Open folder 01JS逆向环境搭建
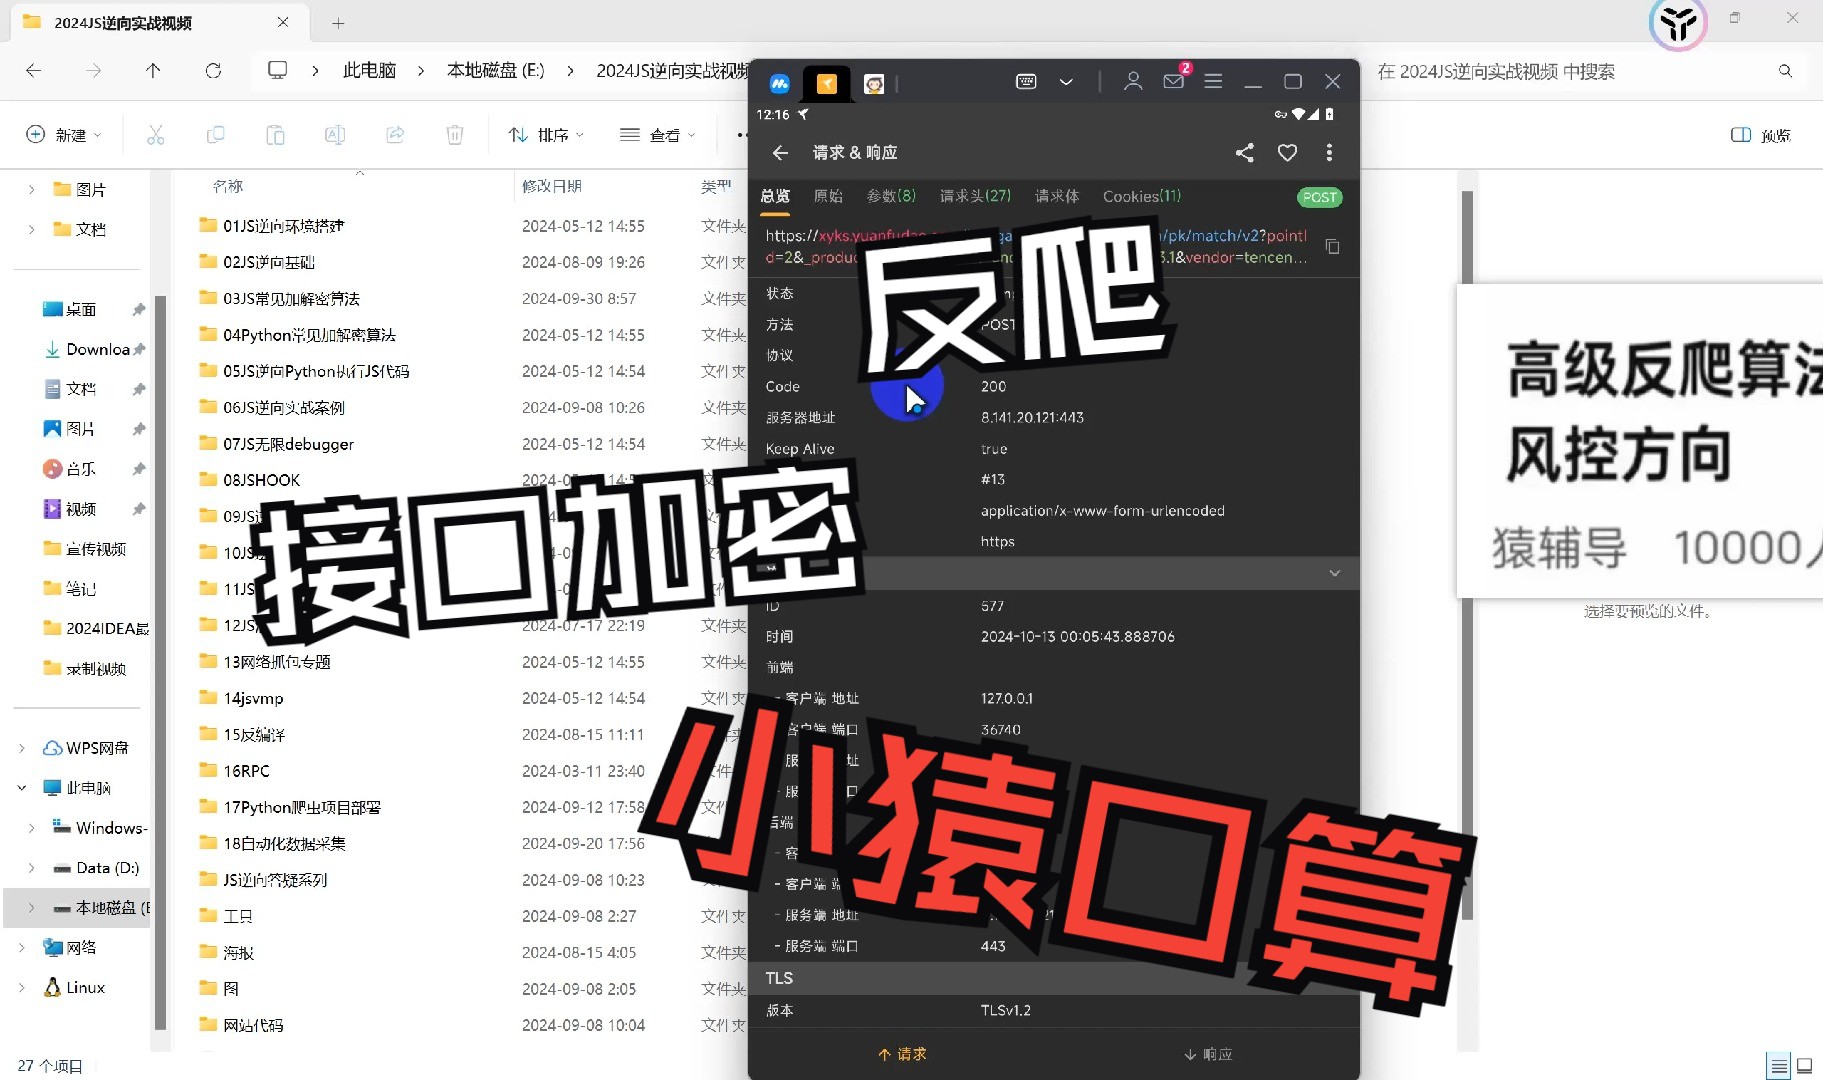The width and height of the screenshot is (1823, 1080). [283, 226]
